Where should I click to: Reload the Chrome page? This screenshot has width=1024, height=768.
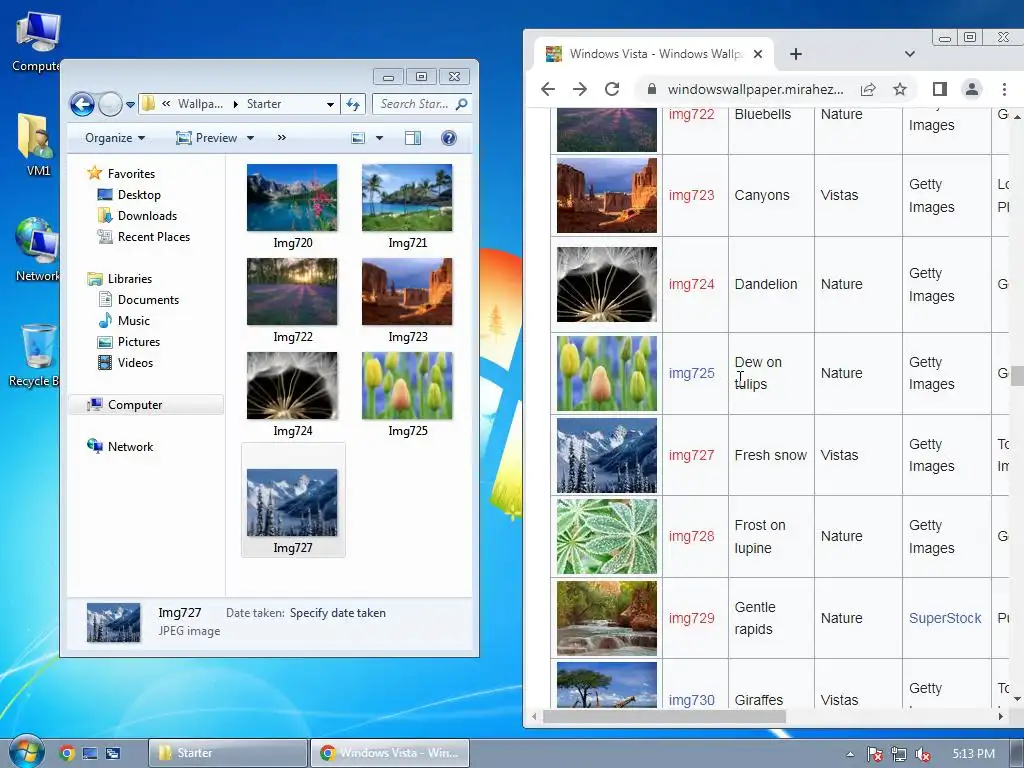coord(612,89)
